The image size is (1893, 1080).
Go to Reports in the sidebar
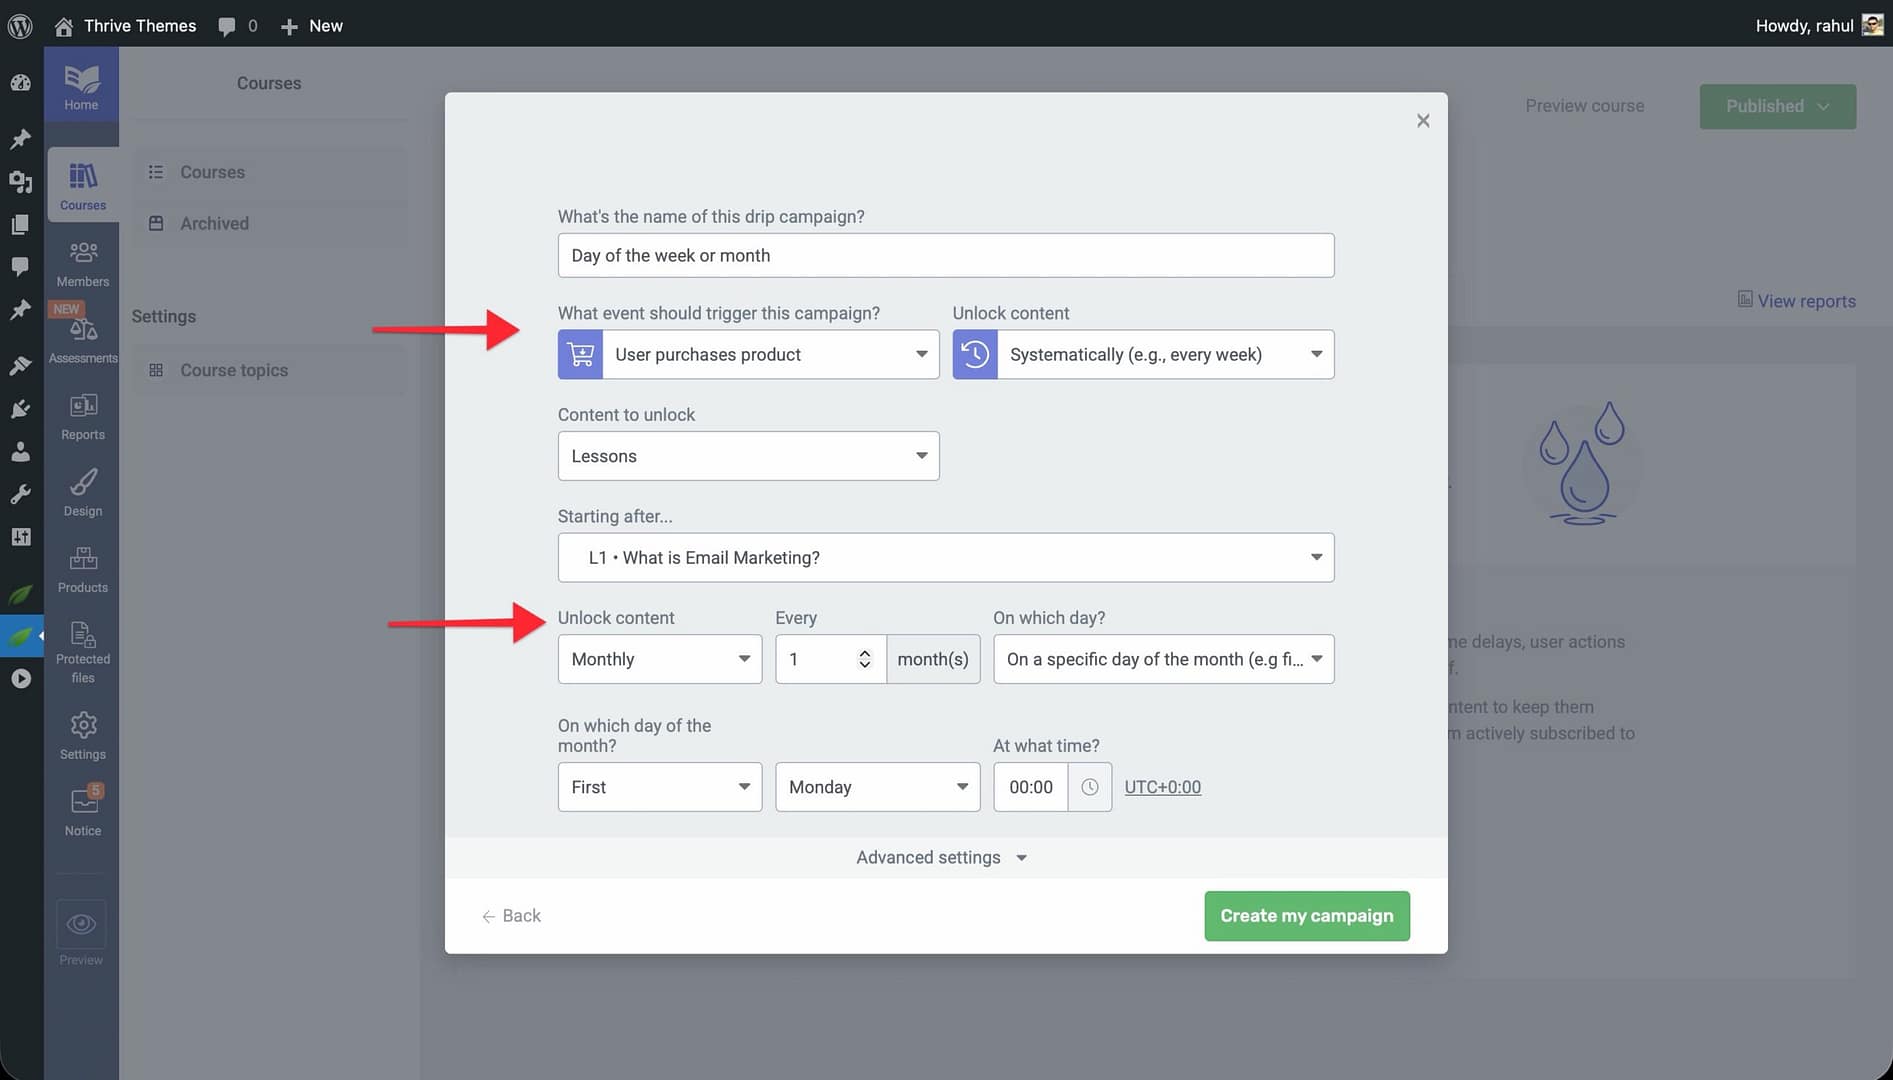click(82, 416)
